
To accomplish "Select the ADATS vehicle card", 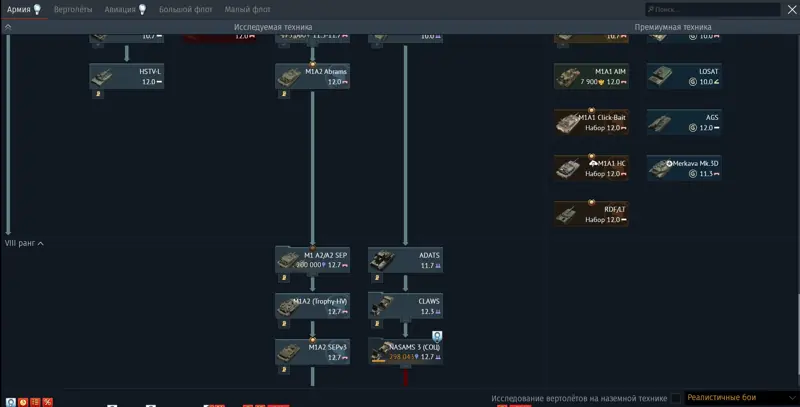I will coord(405,260).
